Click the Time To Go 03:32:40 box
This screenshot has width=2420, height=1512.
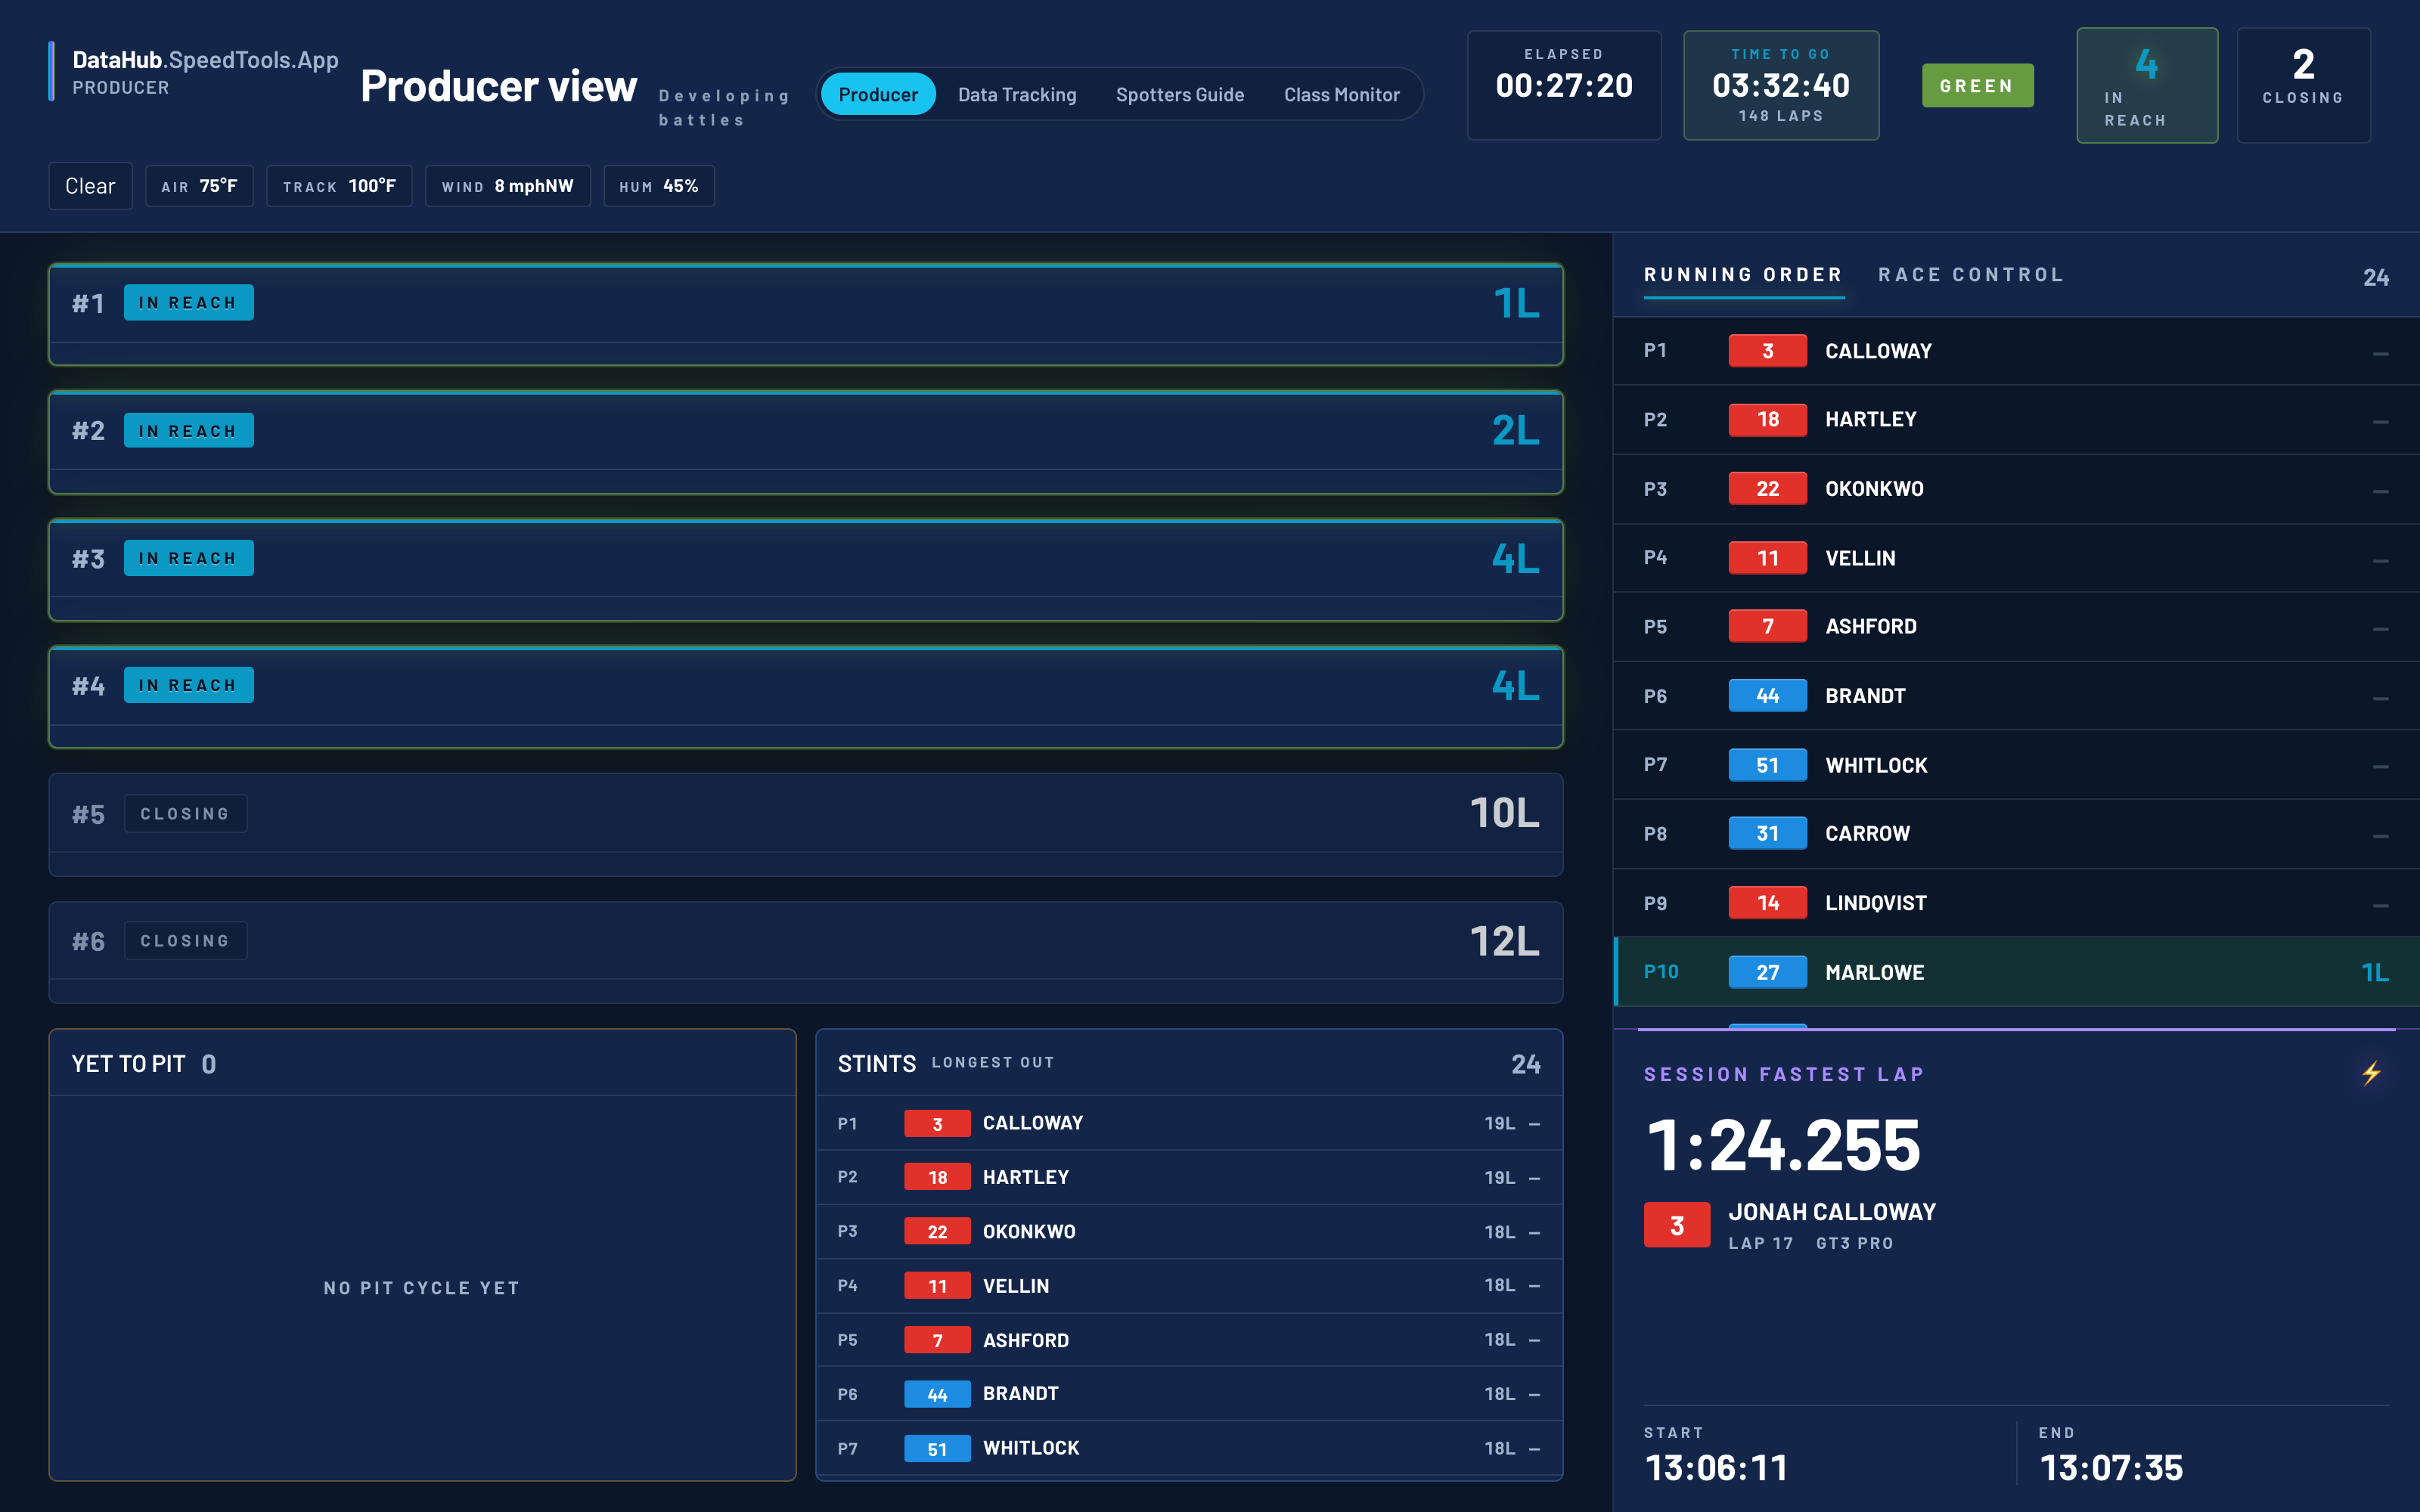[1781, 86]
